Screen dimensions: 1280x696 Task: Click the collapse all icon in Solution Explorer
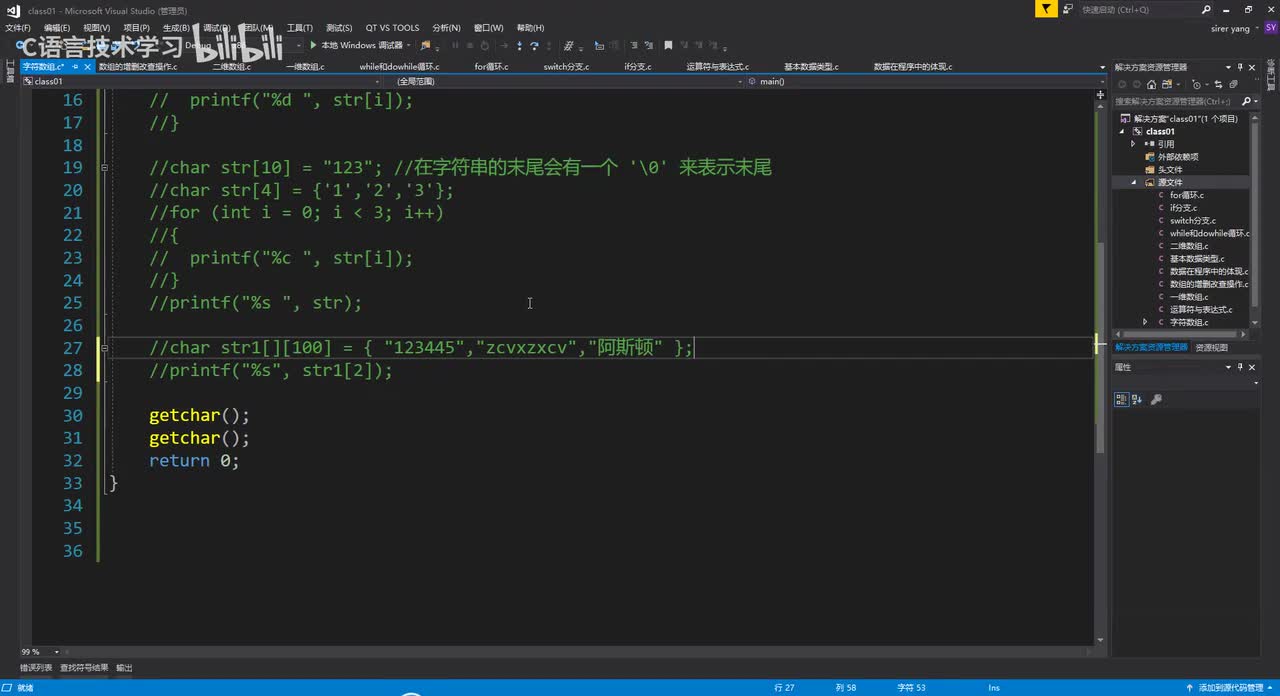1234,85
